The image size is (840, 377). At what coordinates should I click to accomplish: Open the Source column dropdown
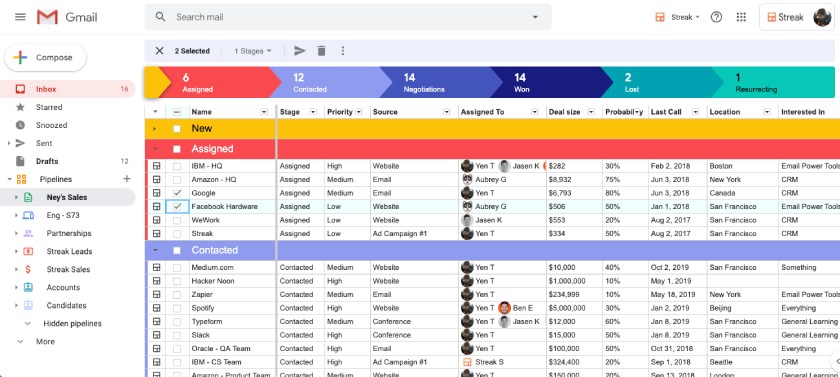click(x=447, y=112)
